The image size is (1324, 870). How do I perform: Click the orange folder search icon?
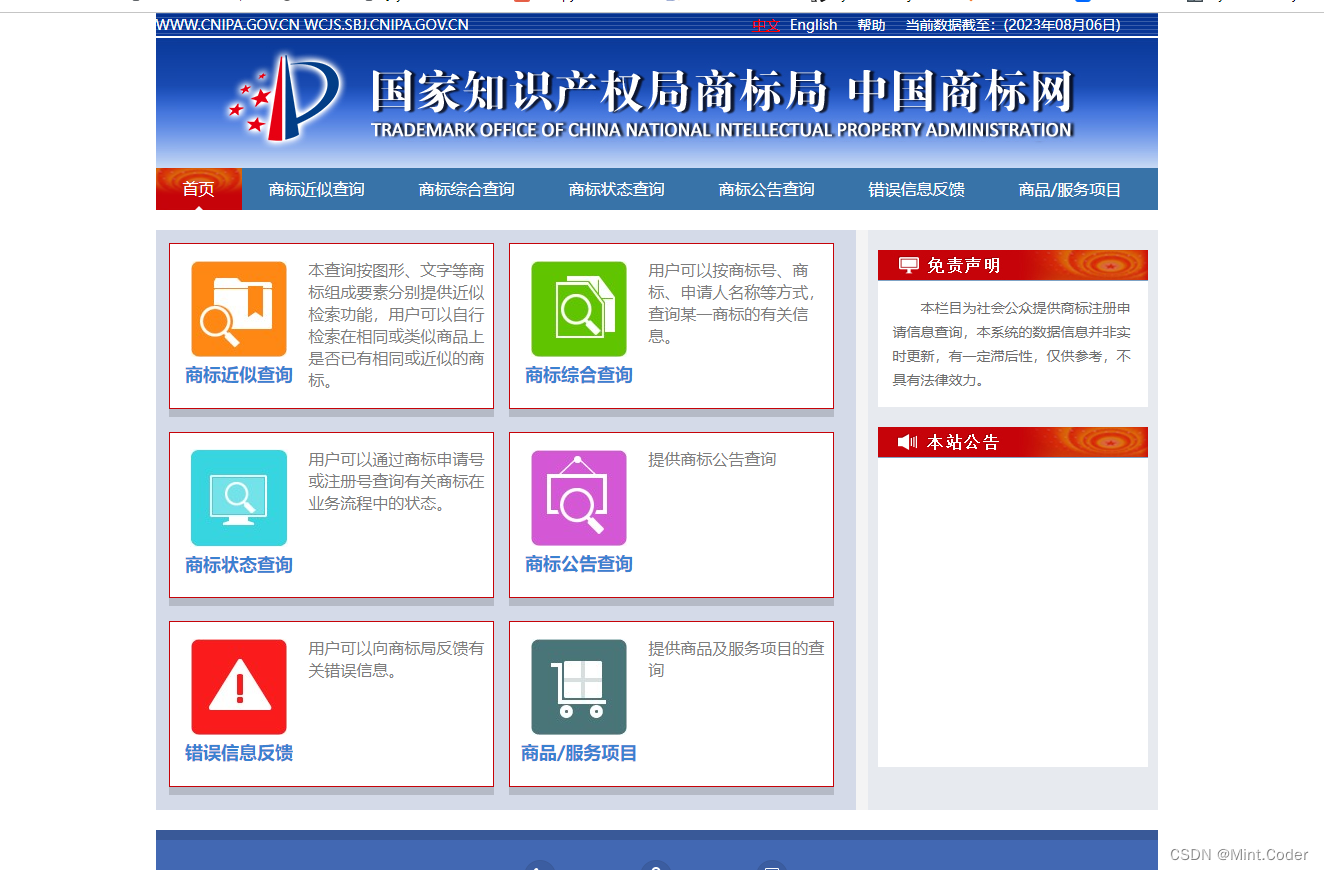[x=239, y=309]
